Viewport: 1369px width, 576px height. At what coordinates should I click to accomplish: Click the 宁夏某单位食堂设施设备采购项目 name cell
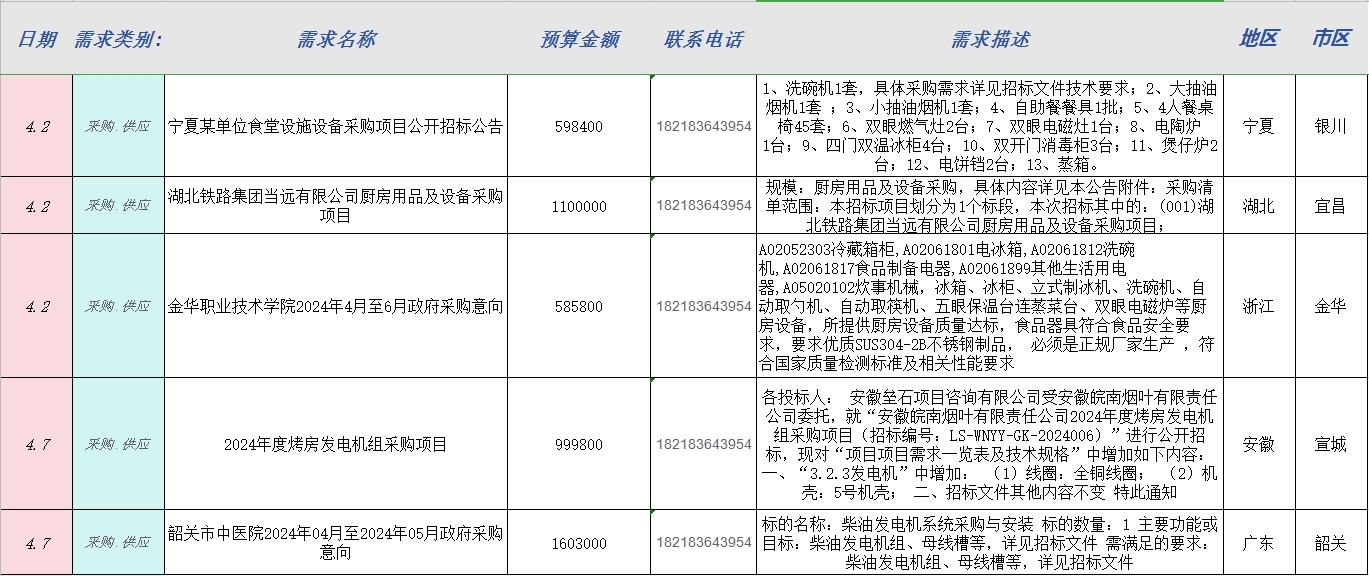click(336, 127)
